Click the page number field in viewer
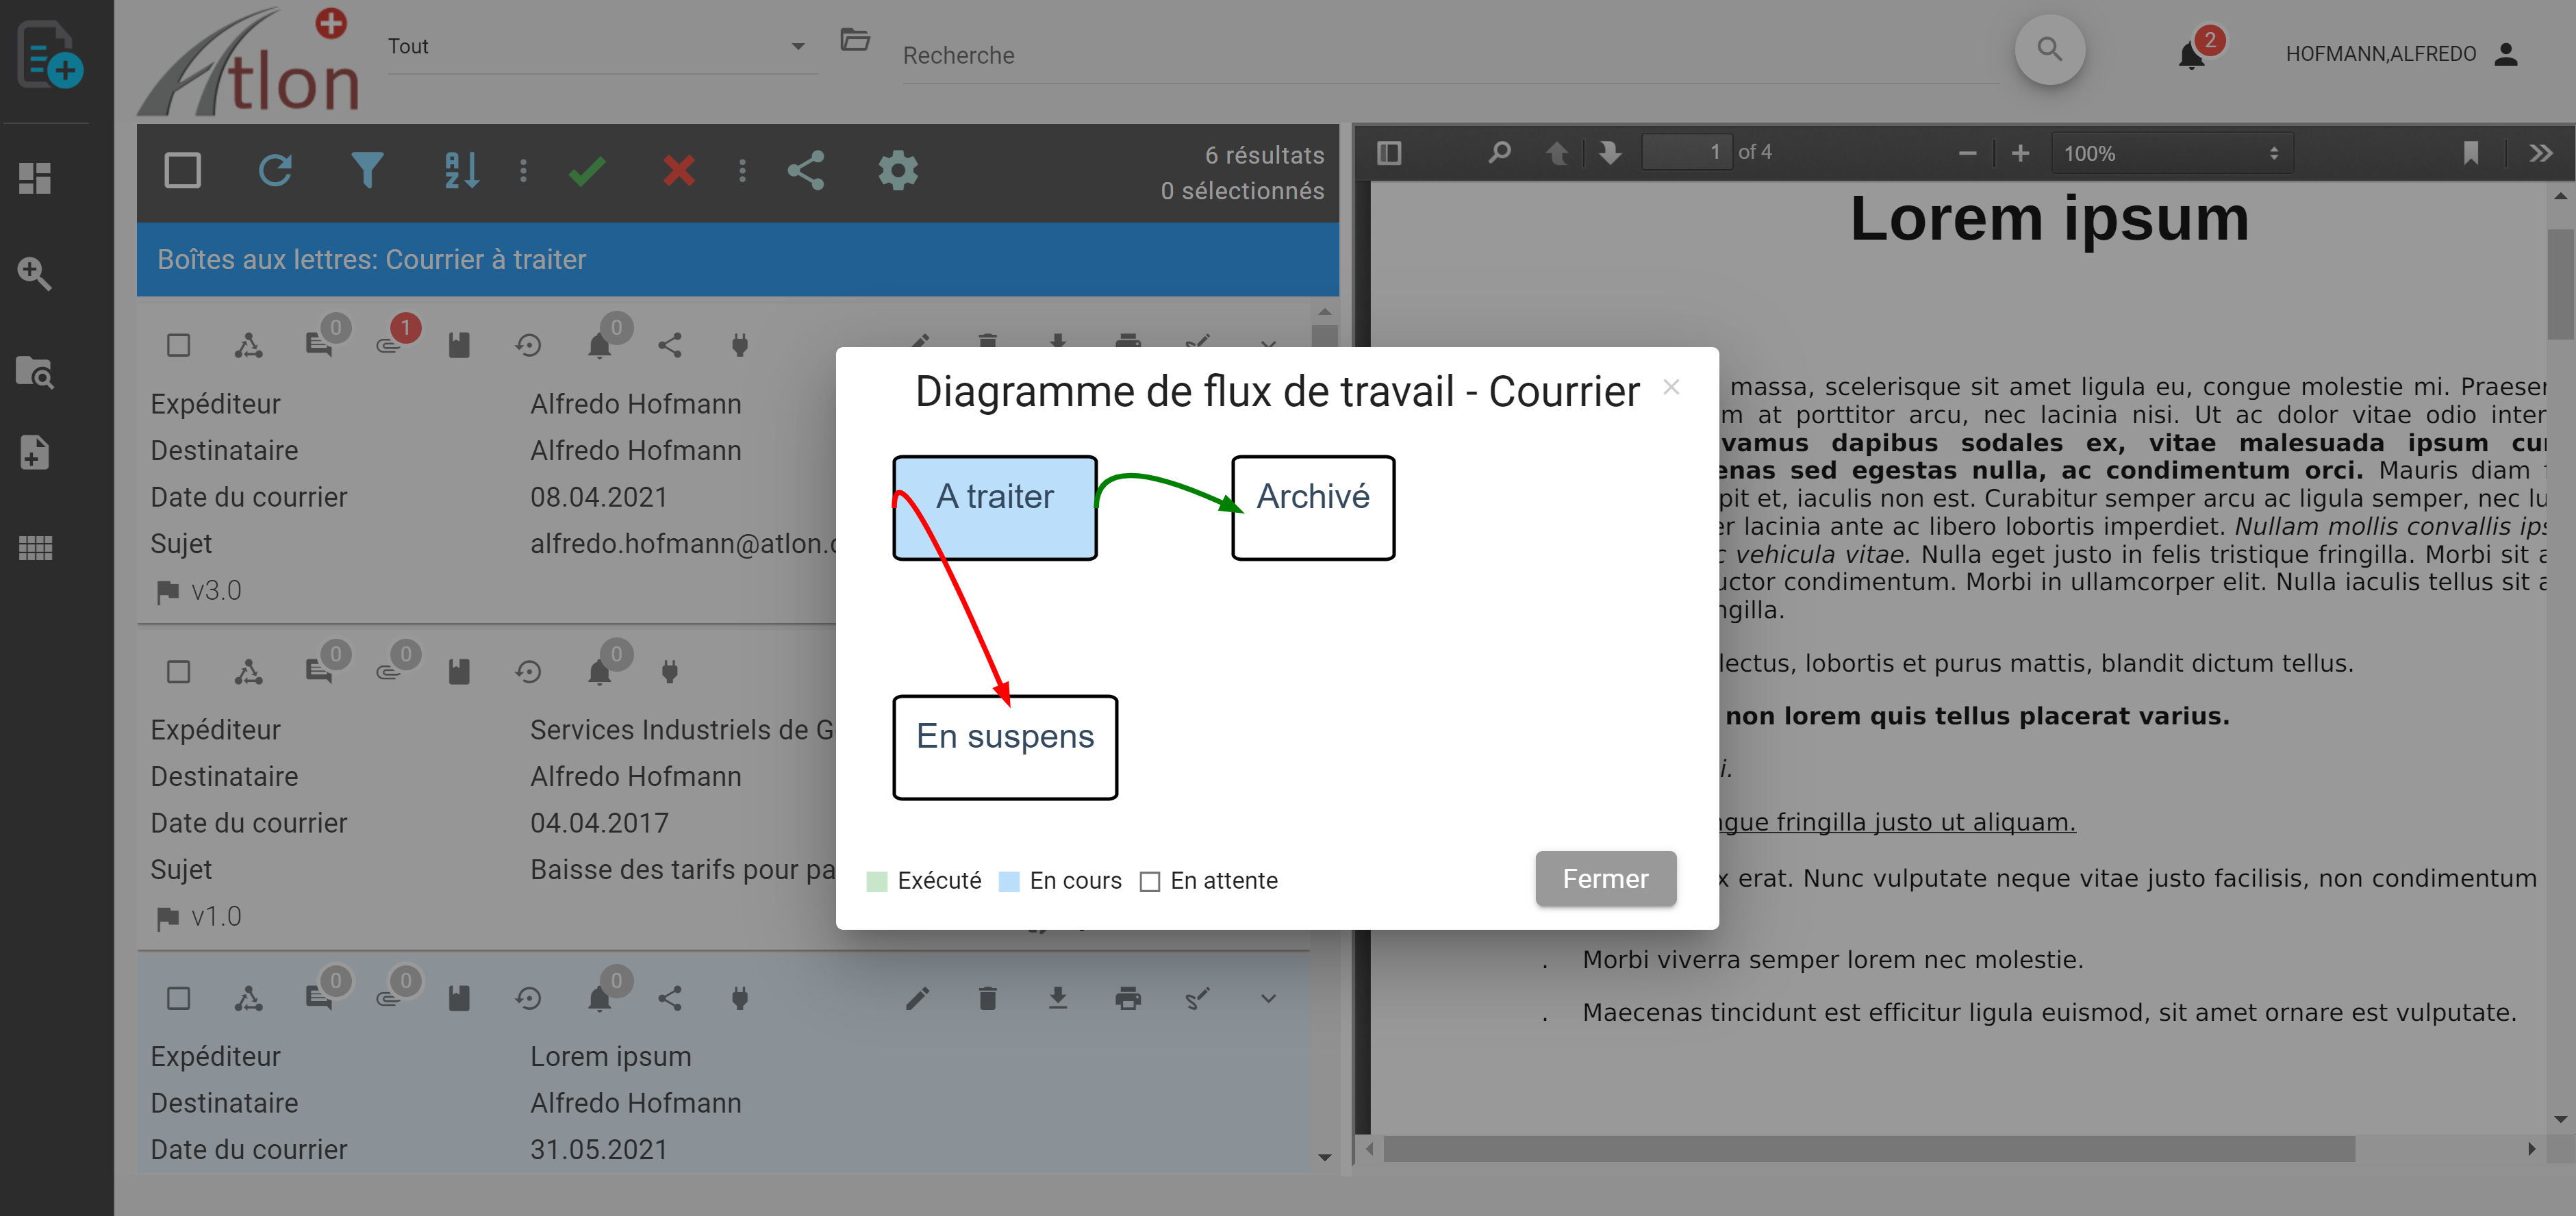Screen dimensions: 2576x1216 pos(1687,153)
